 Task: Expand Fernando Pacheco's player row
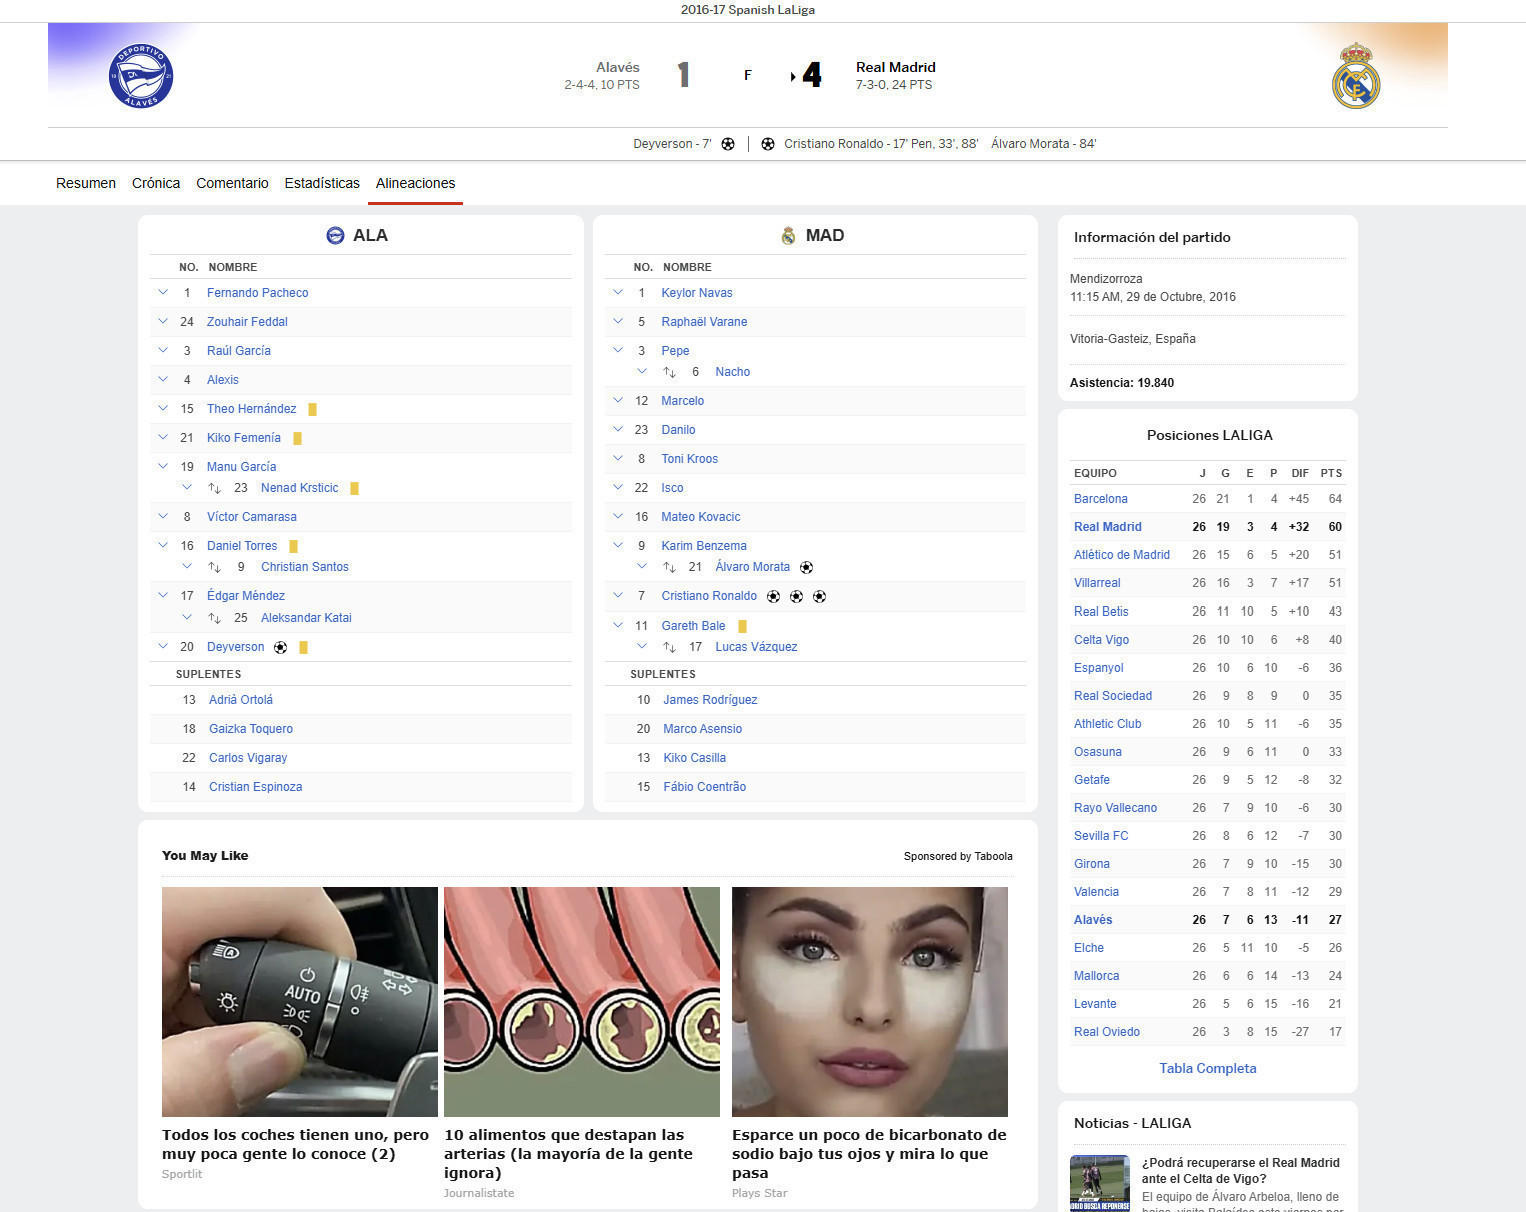(163, 293)
